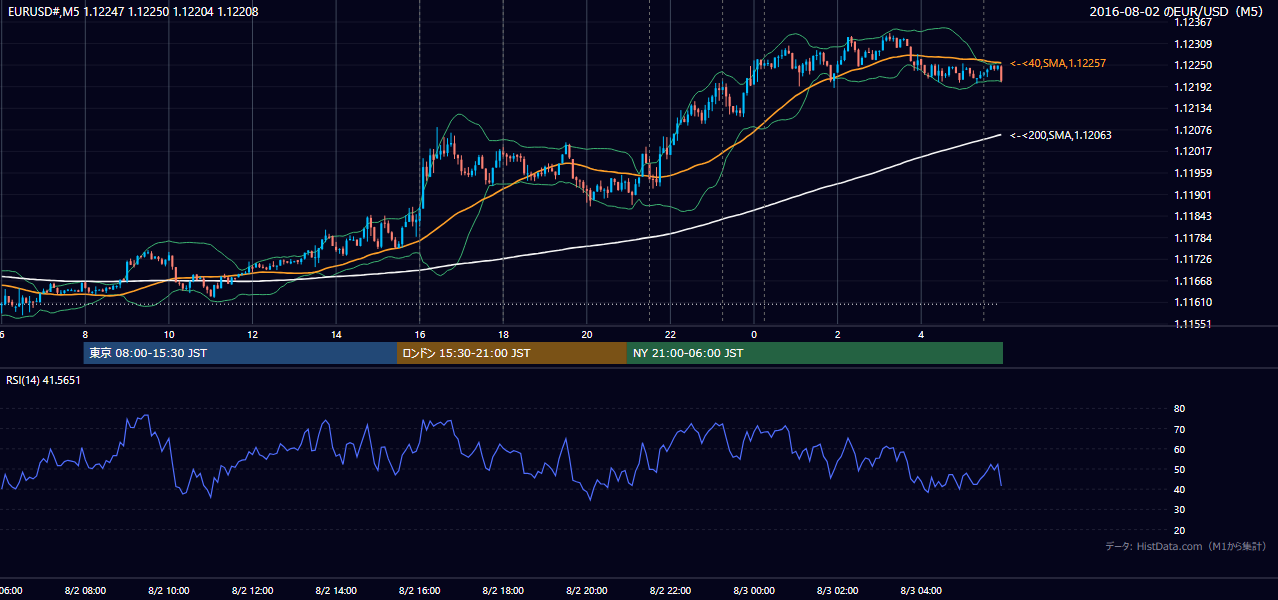Click the 8/3 00:00 date label
Image resolution: width=1278 pixels, height=600 pixels.
754,591
